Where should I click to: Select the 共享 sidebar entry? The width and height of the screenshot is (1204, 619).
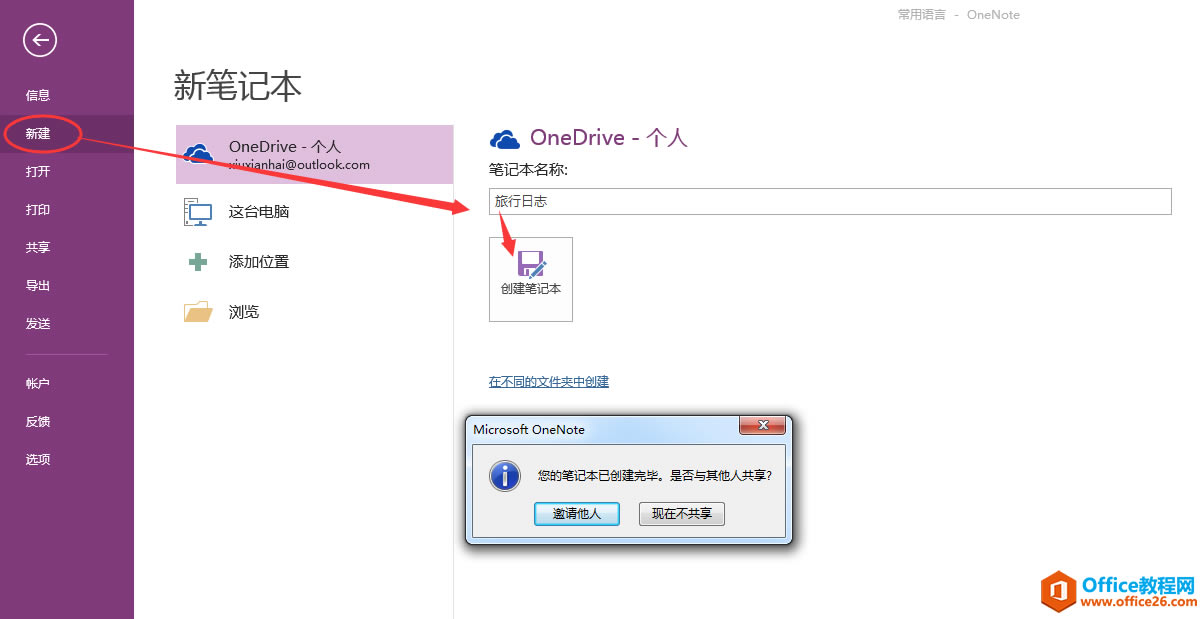(37, 247)
